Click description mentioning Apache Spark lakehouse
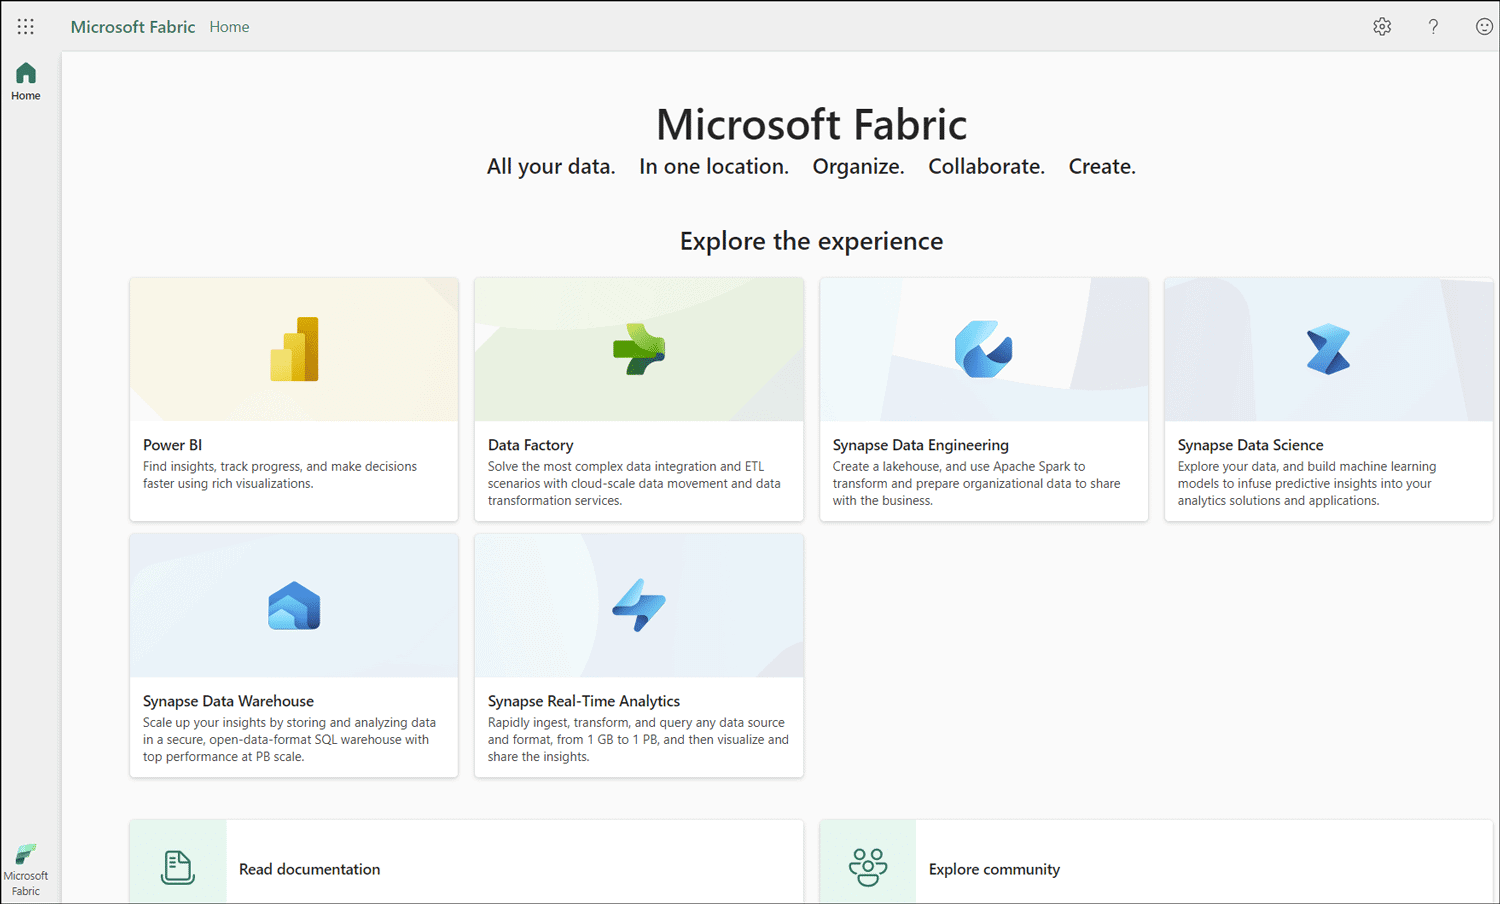Viewport: 1500px width, 904px height. click(976, 483)
